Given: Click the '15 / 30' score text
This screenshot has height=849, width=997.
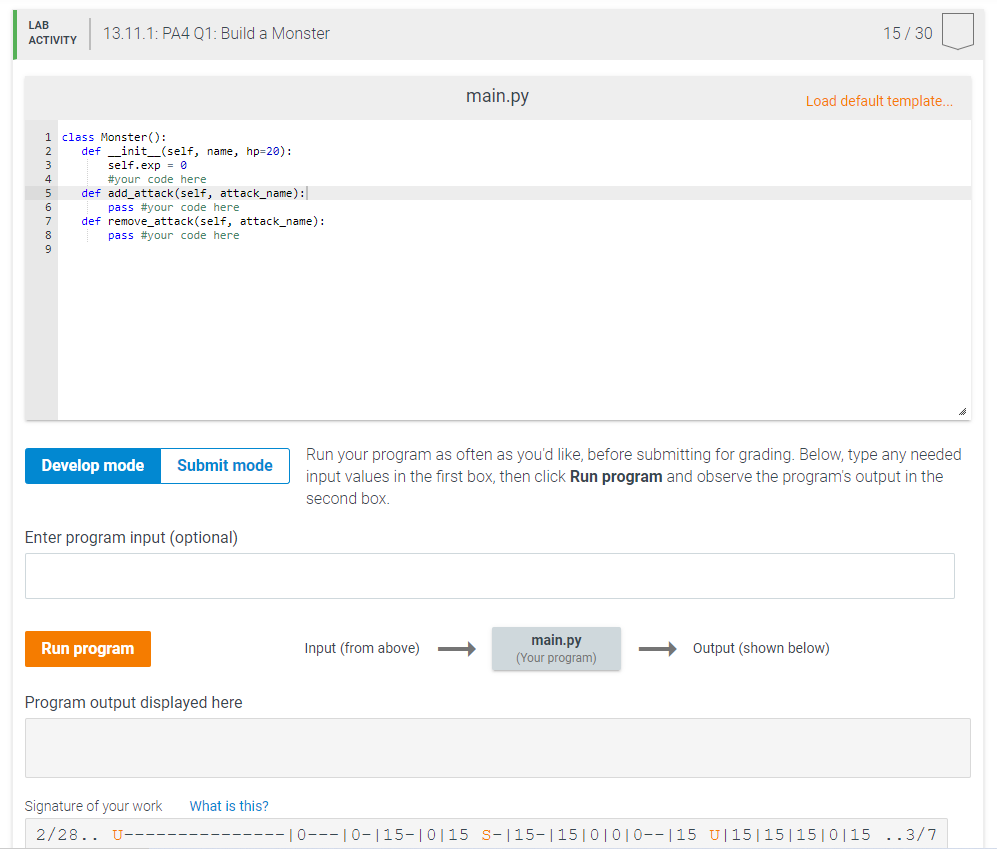Looking at the screenshot, I should pos(907,33).
